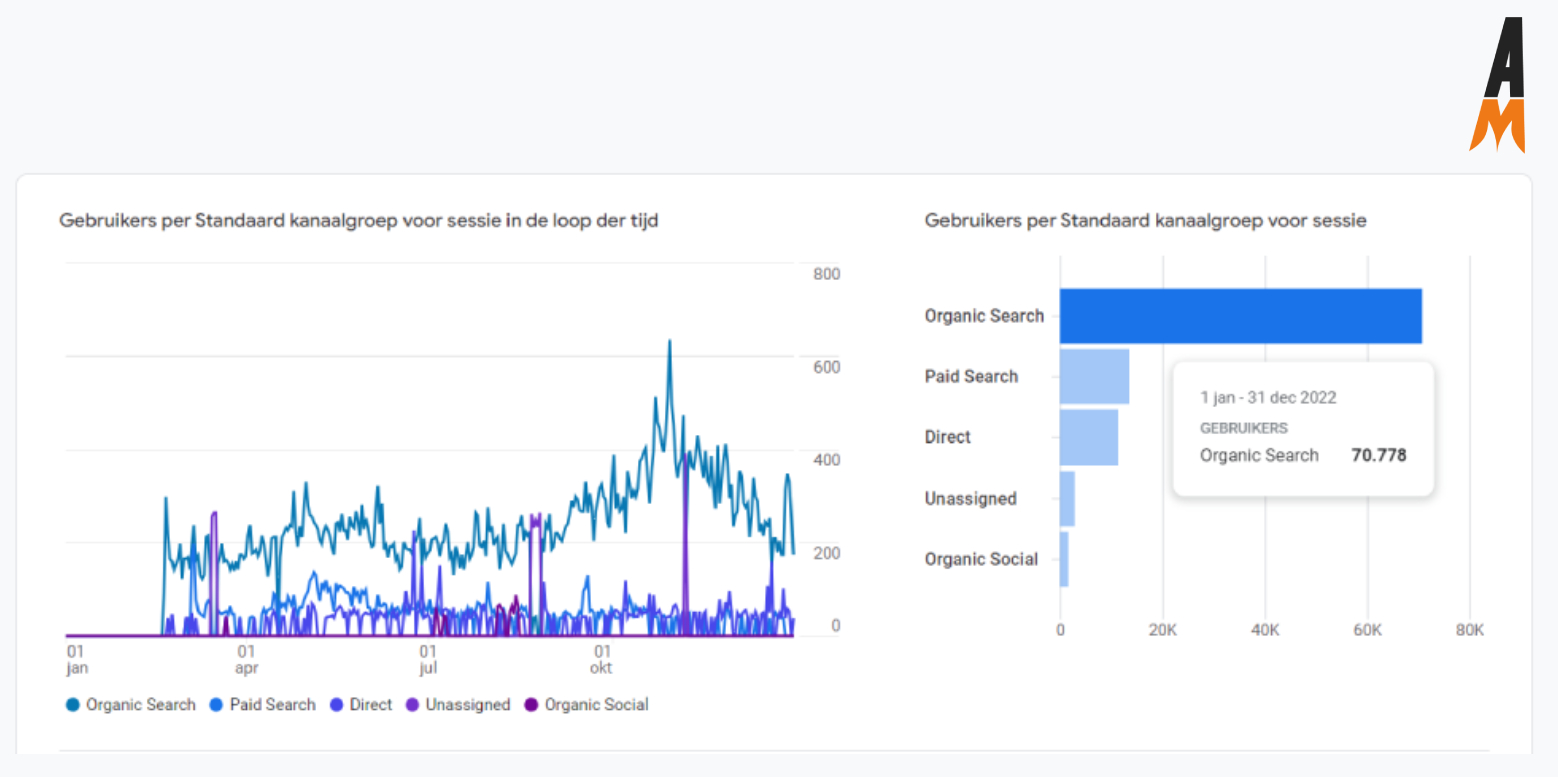Click the 01 okt axis label
1558x777 pixels.
tap(600, 659)
